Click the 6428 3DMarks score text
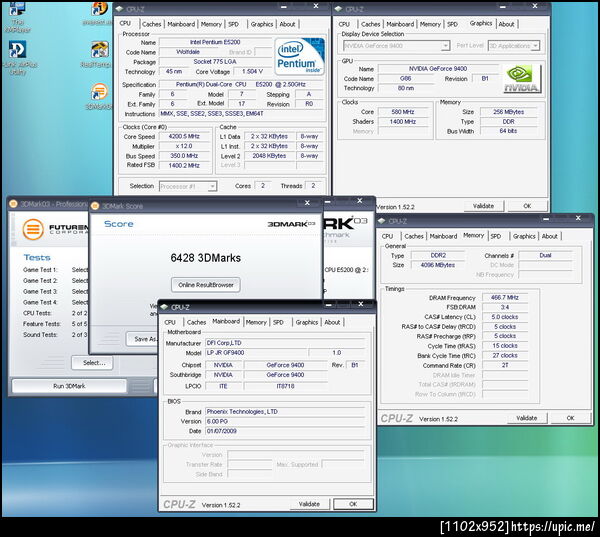600x537 pixels. tap(205, 258)
